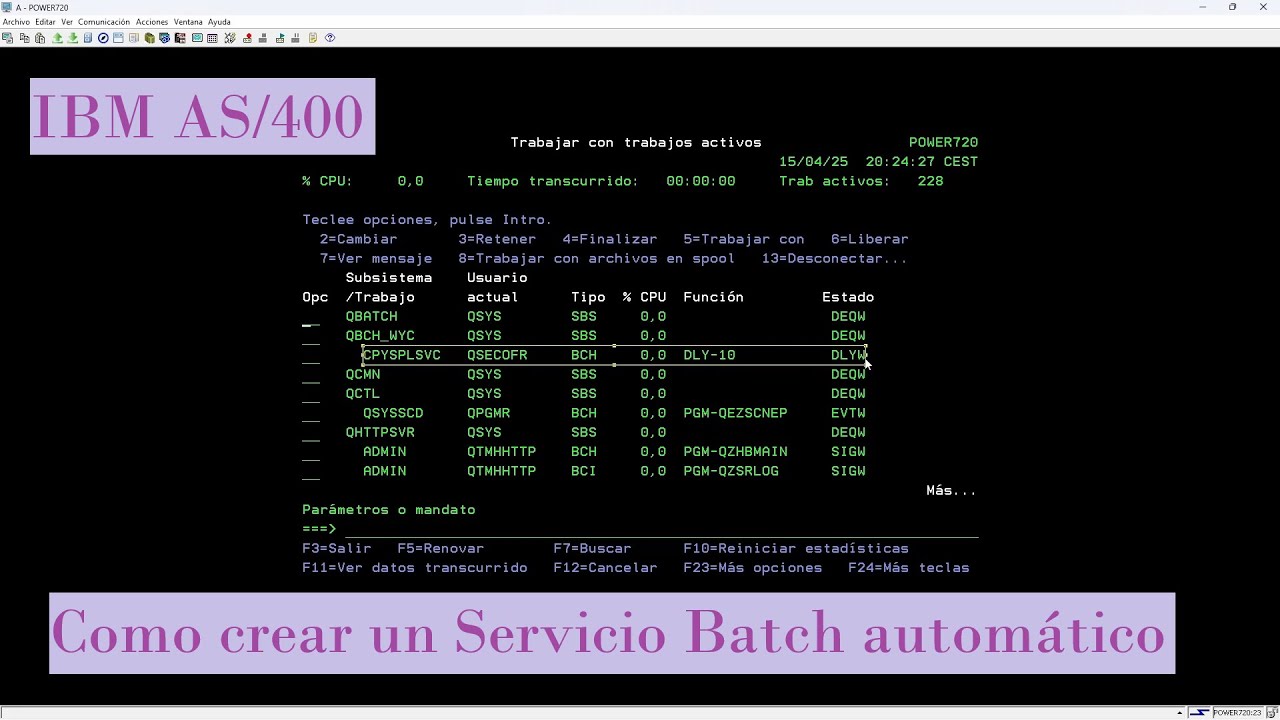Click the stop macro icon
Image resolution: width=1280 pixels, height=720 pixels.
263,38
